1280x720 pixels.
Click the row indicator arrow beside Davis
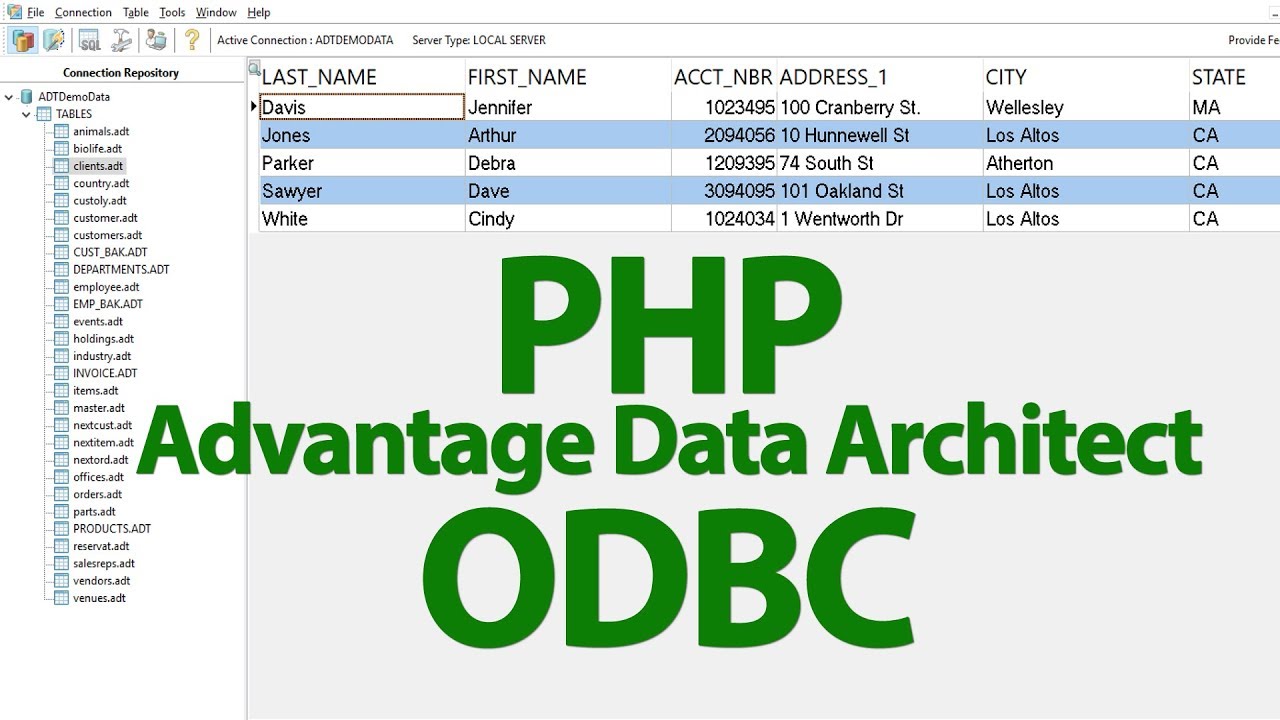coord(254,106)
